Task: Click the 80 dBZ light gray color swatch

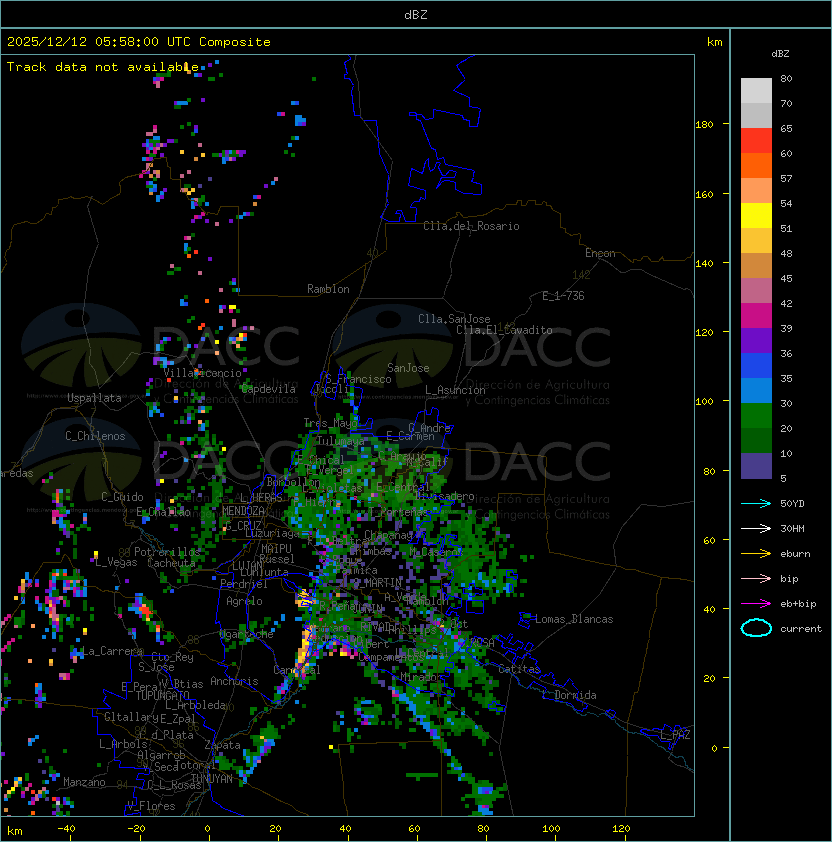Action: click(x=756, y=90)
